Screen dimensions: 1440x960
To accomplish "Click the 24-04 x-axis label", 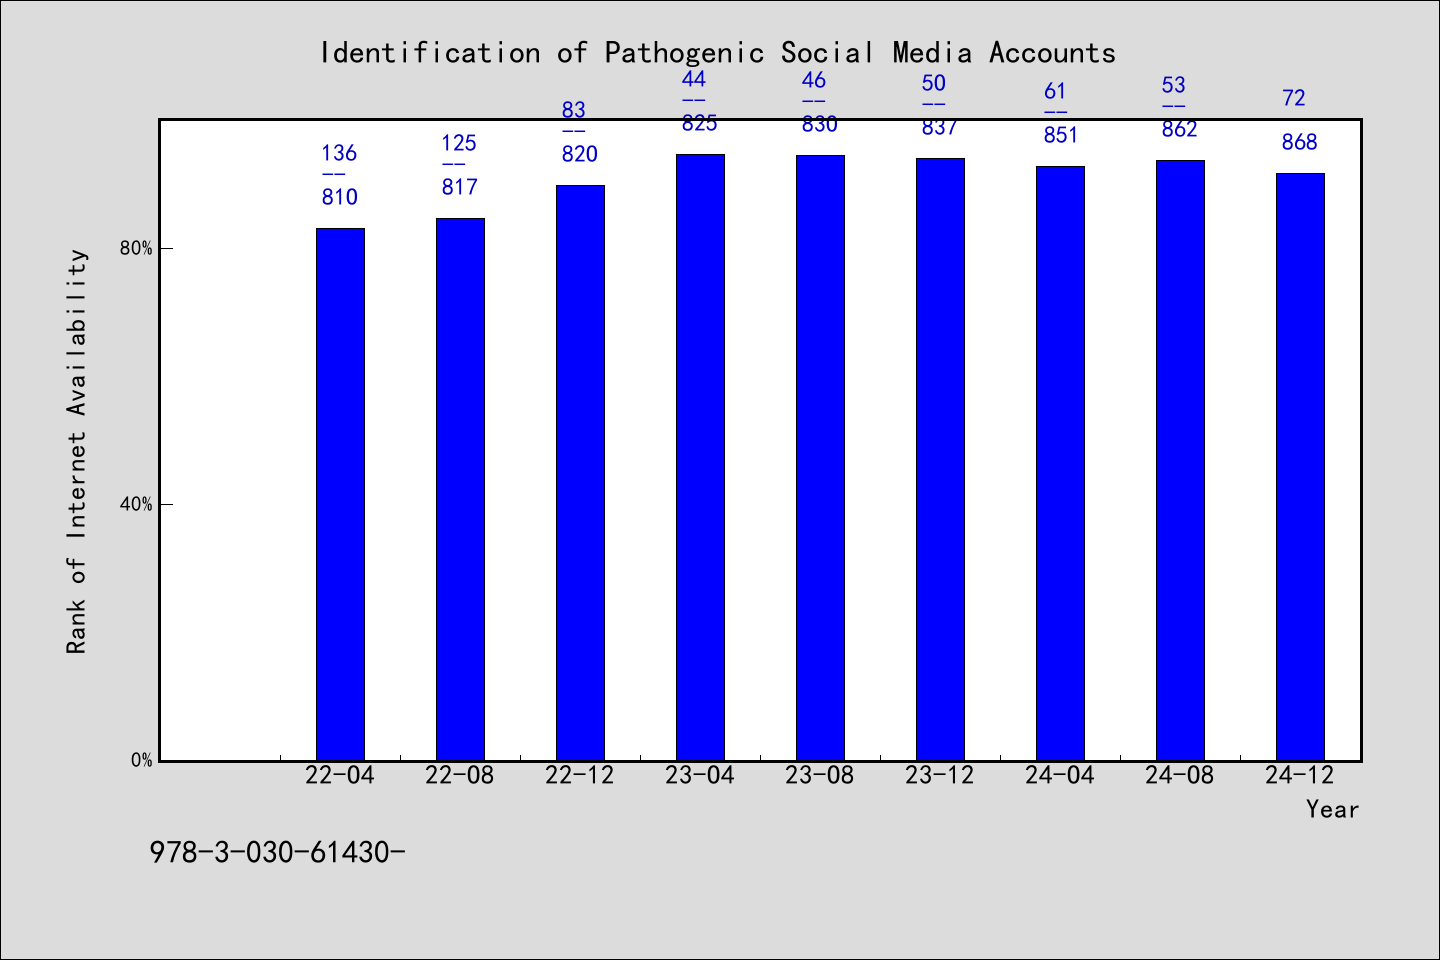I will pos(1060,775).
